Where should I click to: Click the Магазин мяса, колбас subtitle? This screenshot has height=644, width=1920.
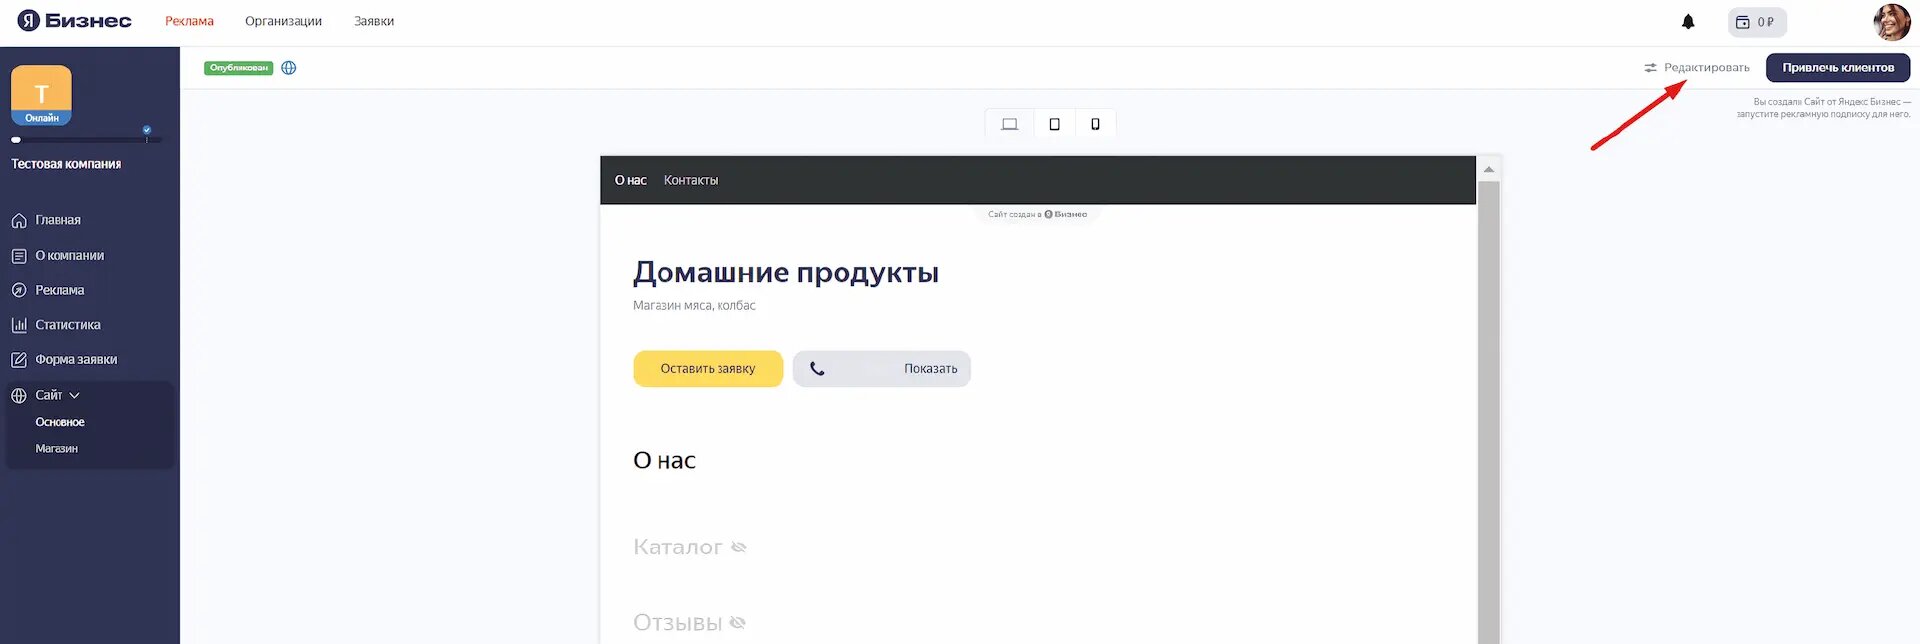694,306
